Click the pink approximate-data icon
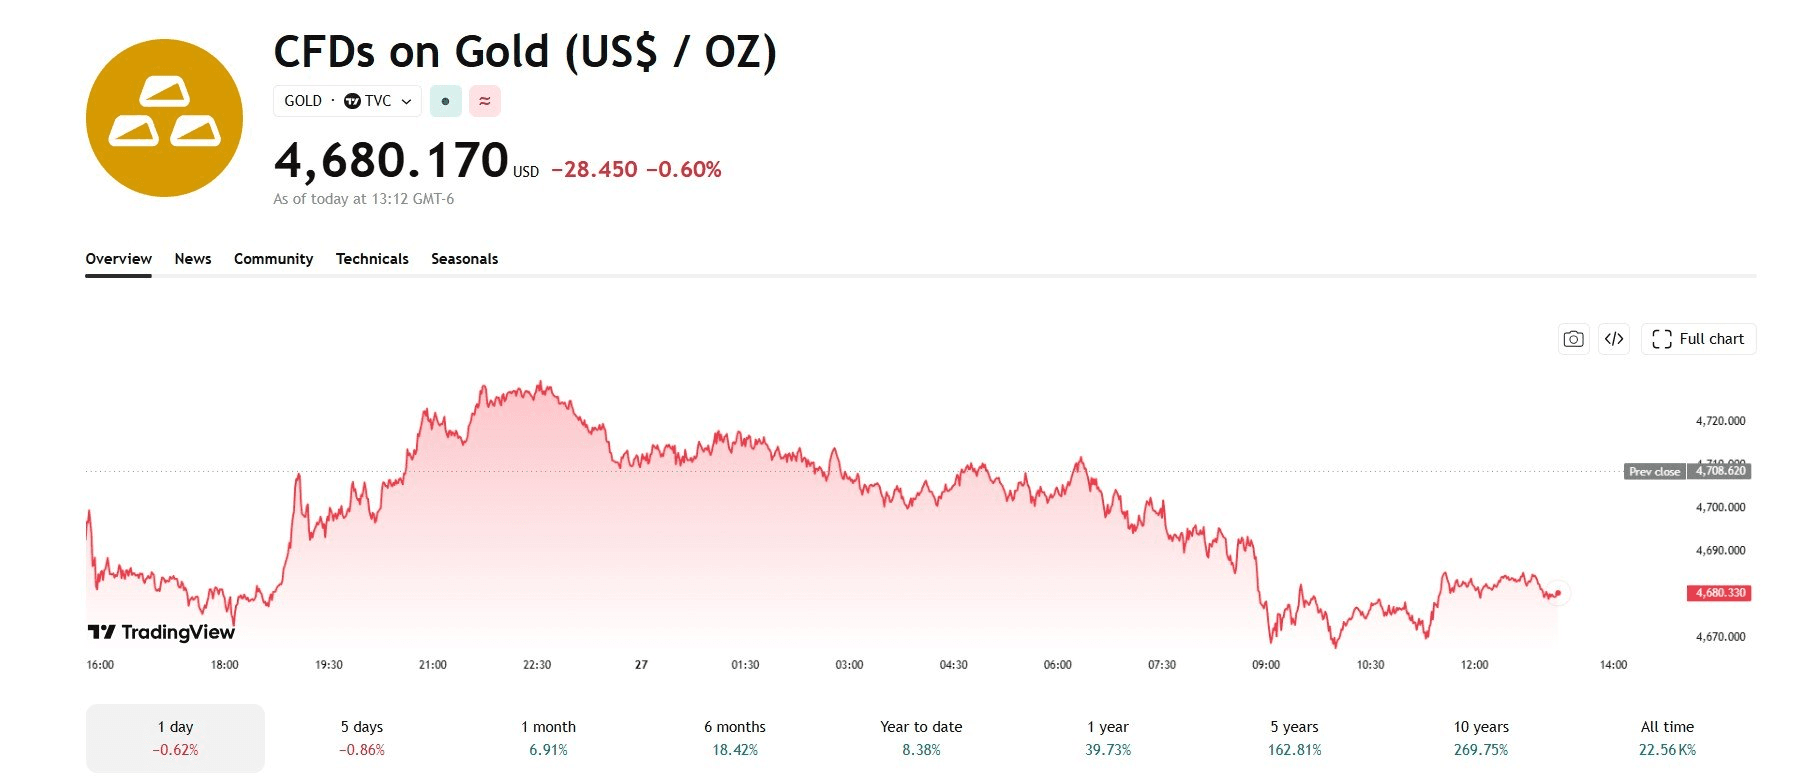 point(485,101)
